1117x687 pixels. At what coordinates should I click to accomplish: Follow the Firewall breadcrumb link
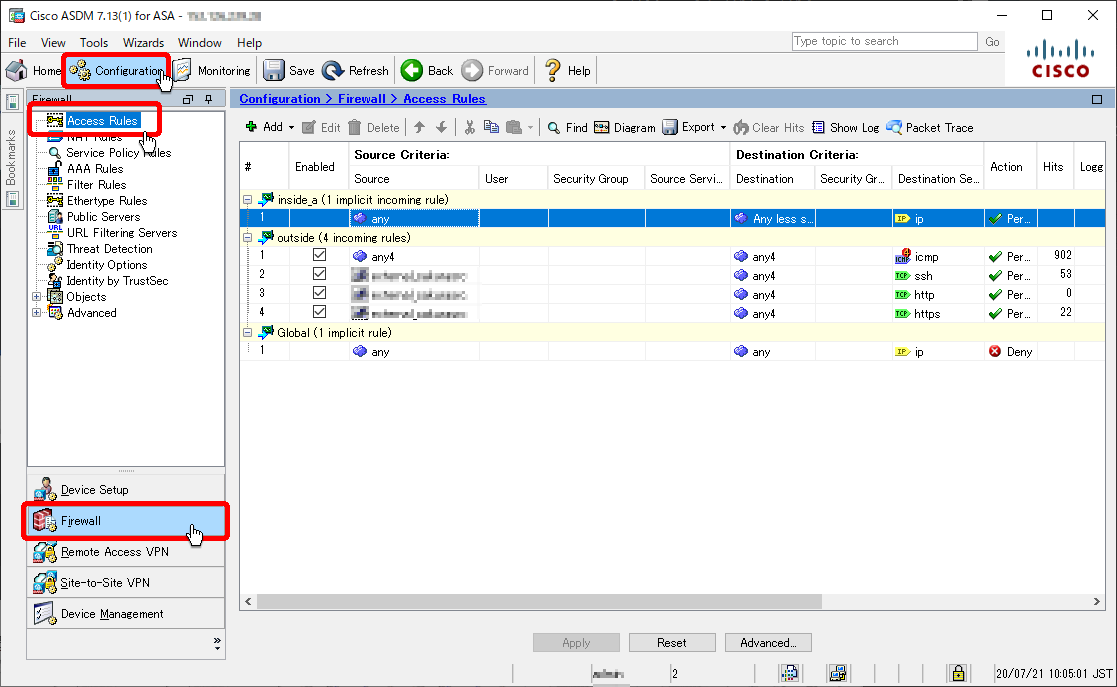point(361,99)
